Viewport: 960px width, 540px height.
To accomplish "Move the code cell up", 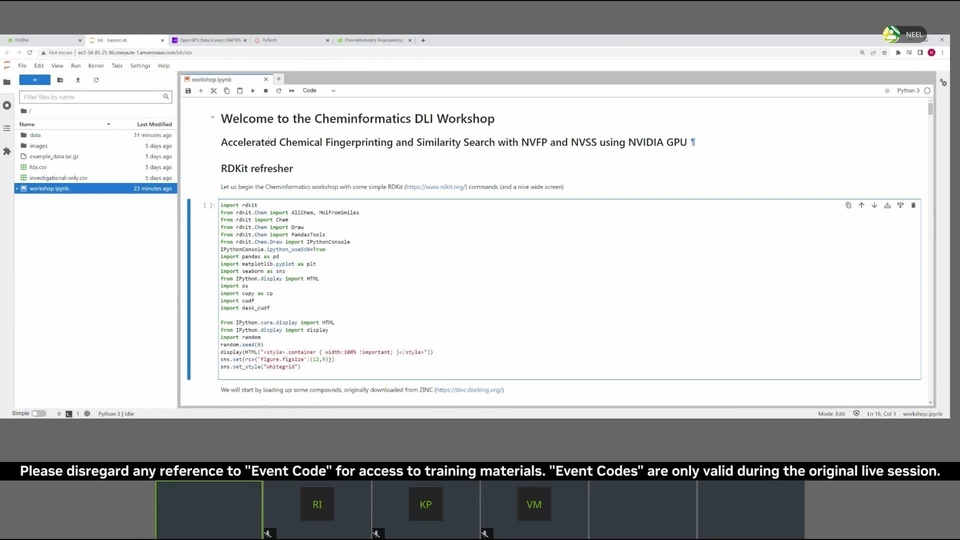I will coord(861,206).
